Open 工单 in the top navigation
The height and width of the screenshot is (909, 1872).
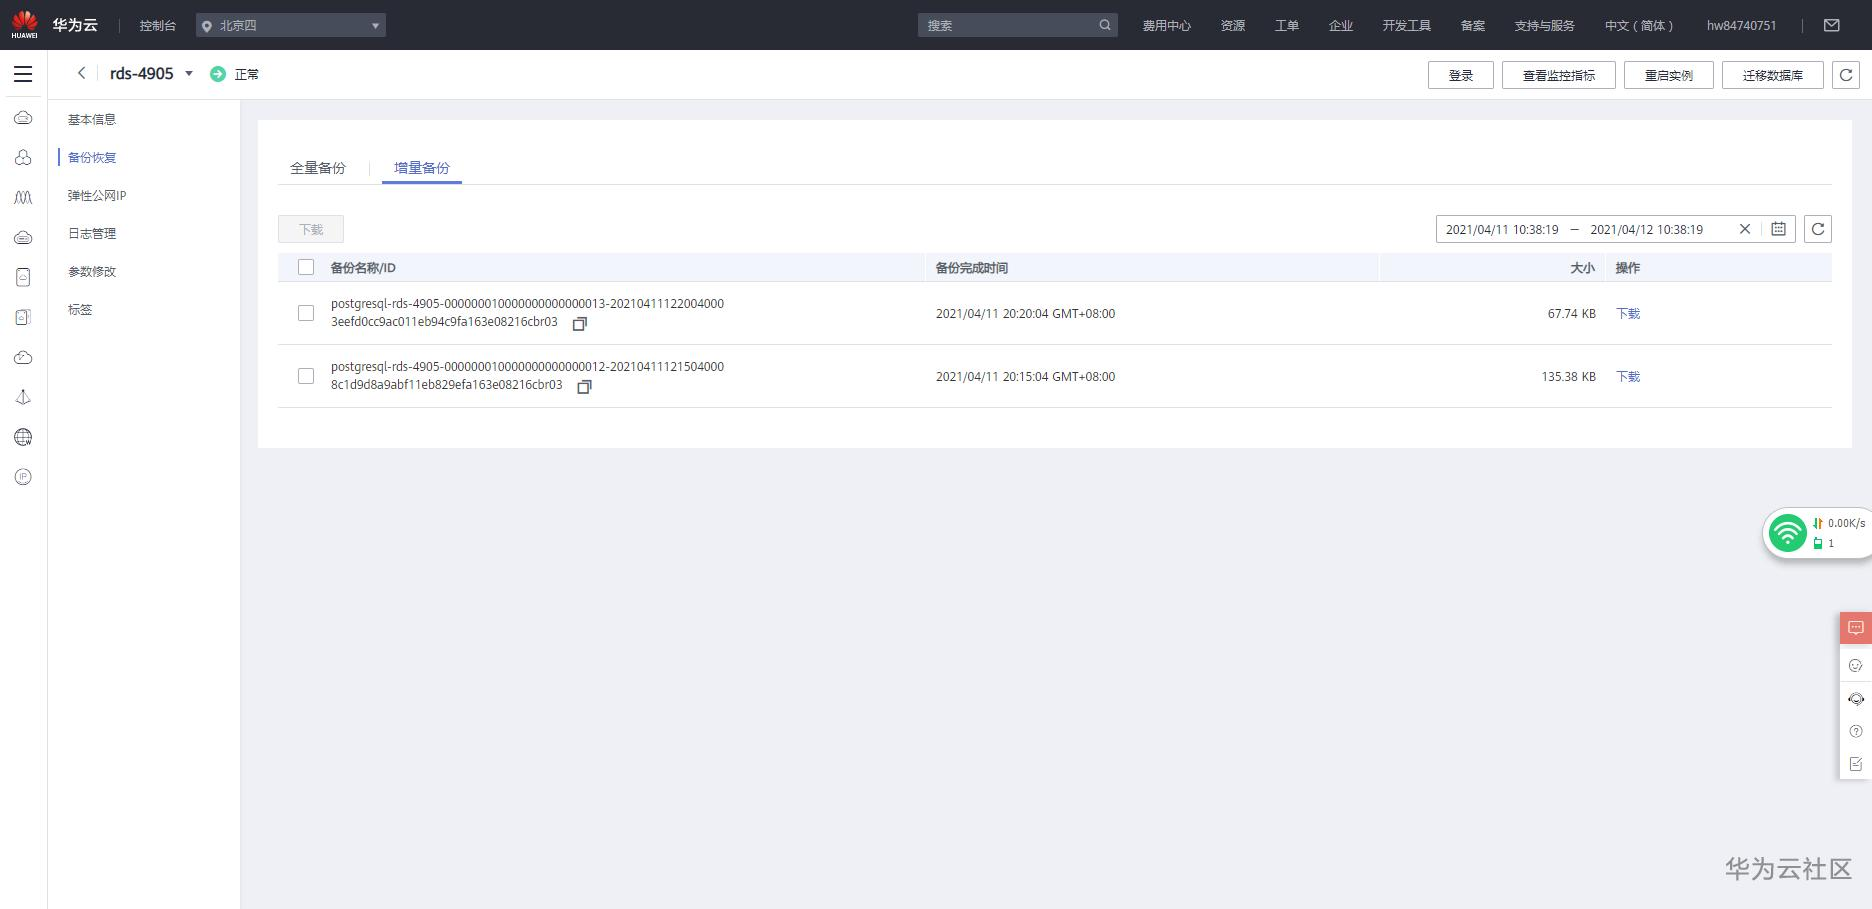coord(1287,26)
